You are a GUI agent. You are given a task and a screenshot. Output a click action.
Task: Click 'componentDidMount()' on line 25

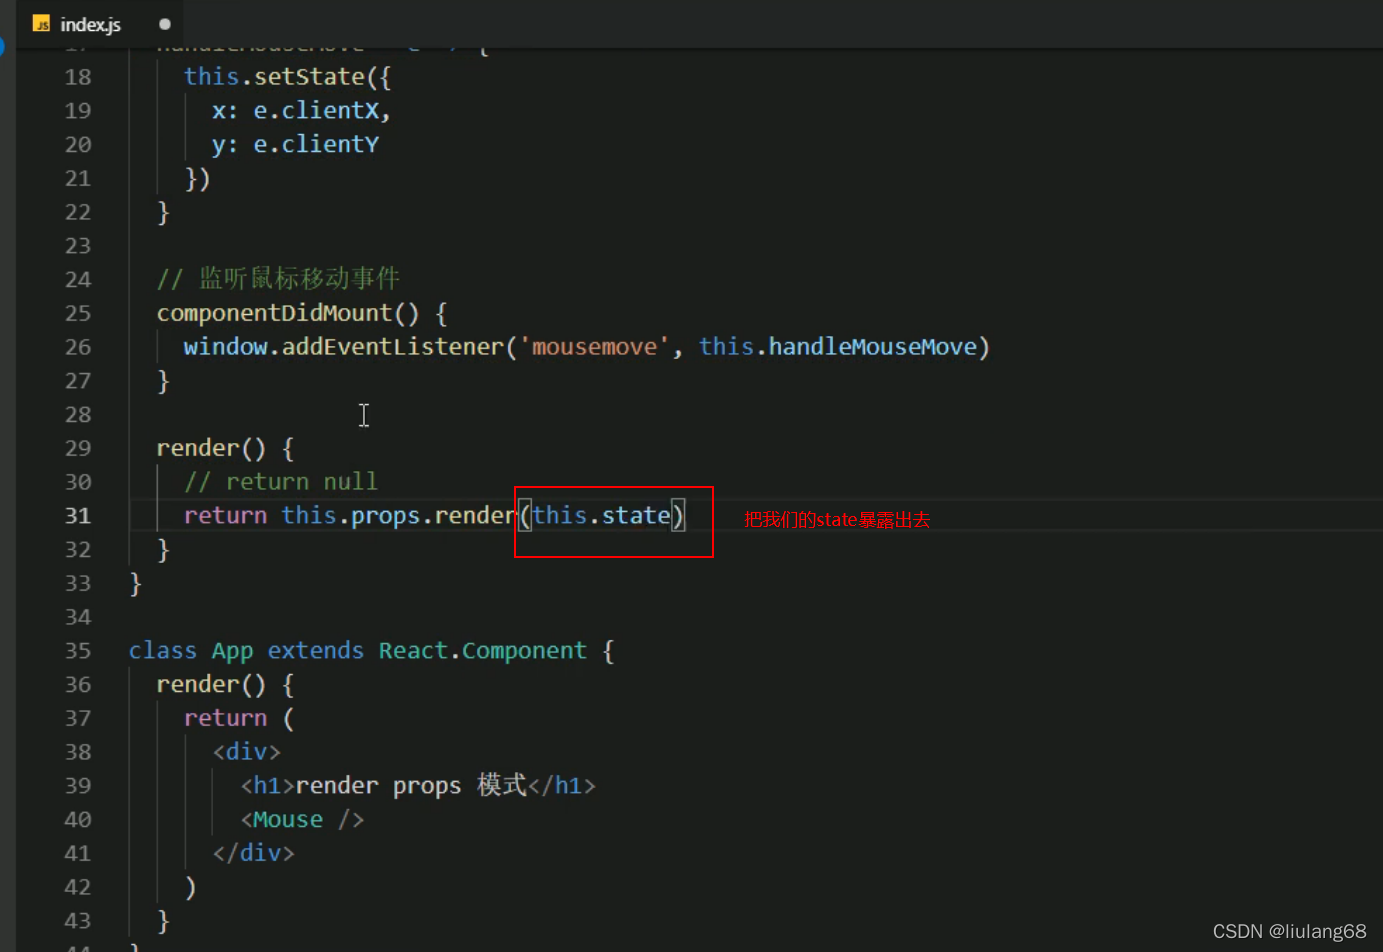[x=288, y=313]
